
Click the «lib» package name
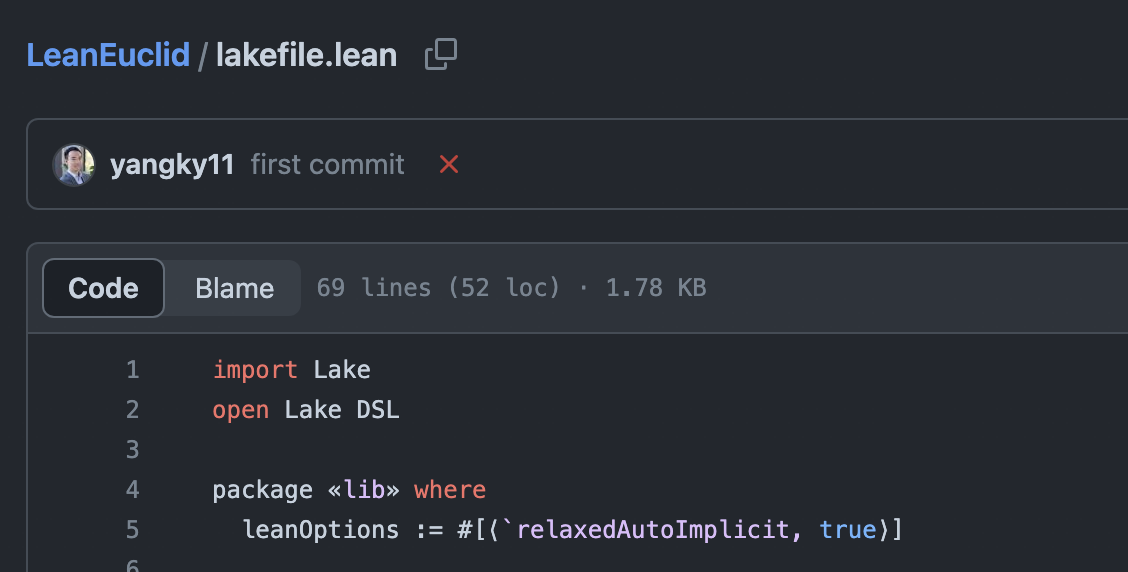coord(363,490)
